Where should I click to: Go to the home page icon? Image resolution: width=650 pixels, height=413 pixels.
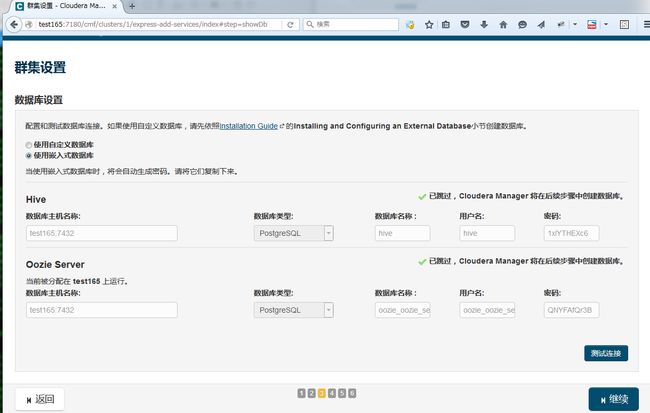(x=503, y=24)
